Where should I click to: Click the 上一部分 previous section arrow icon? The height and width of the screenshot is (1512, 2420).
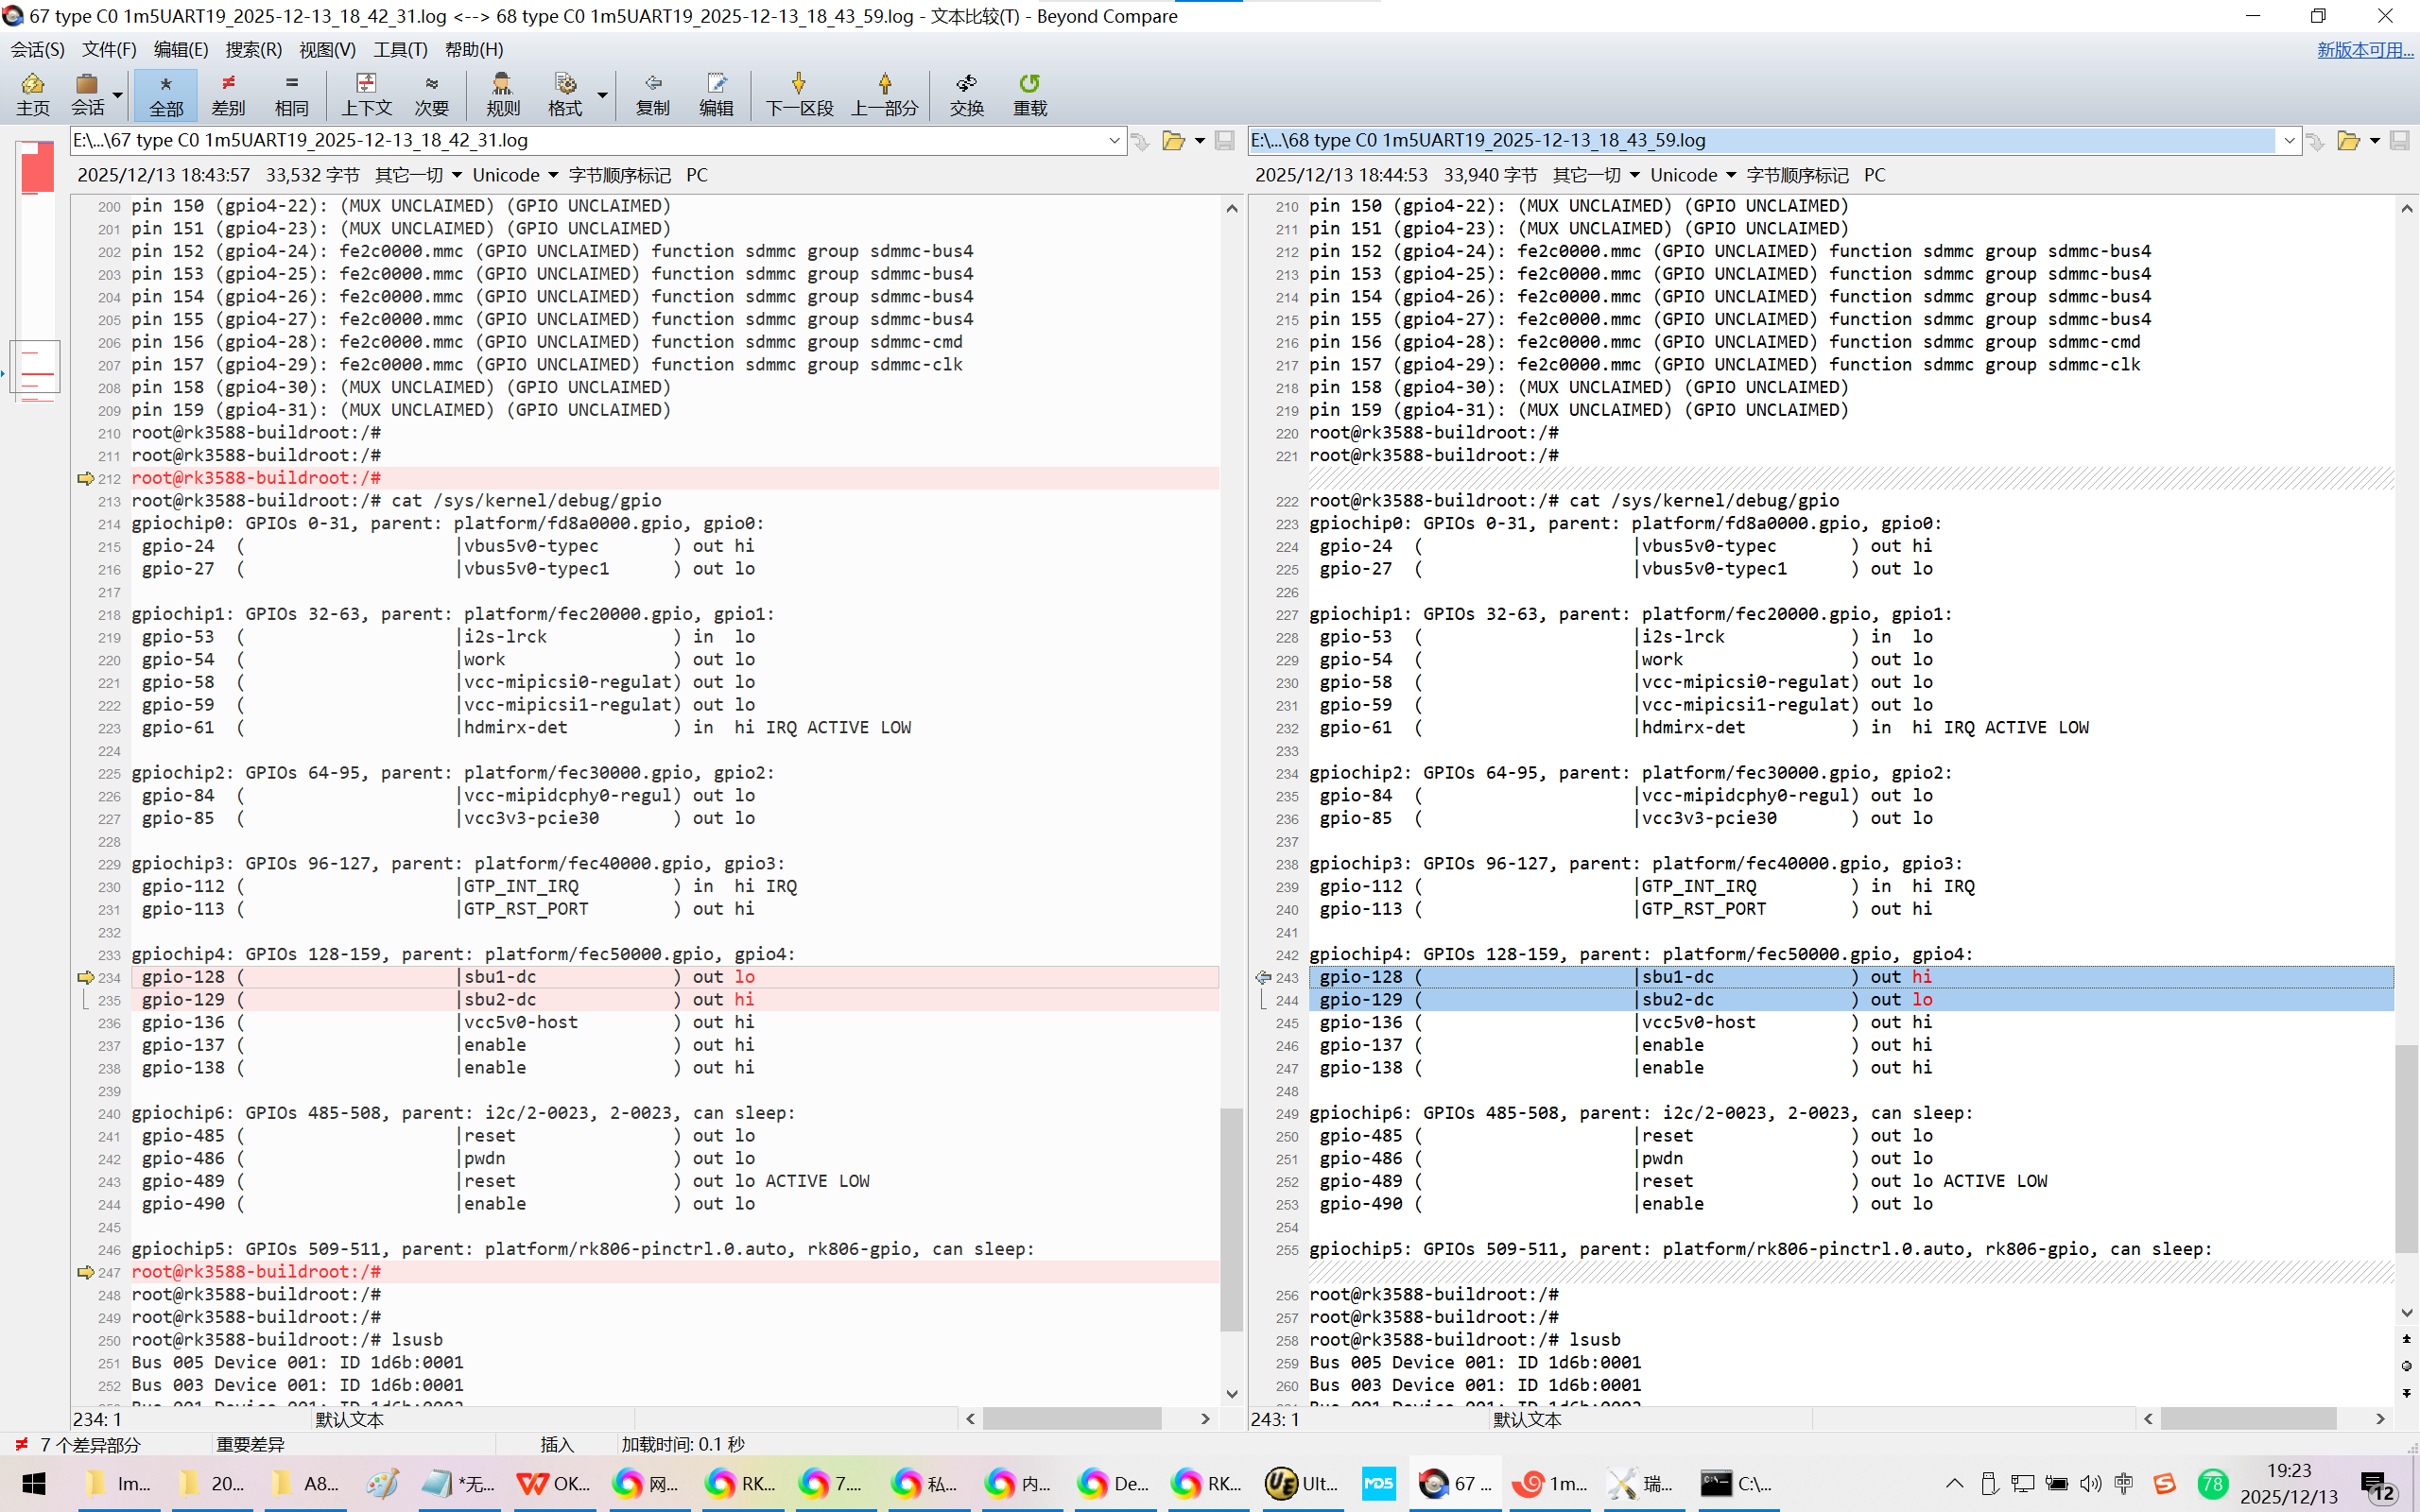[884, 94]
